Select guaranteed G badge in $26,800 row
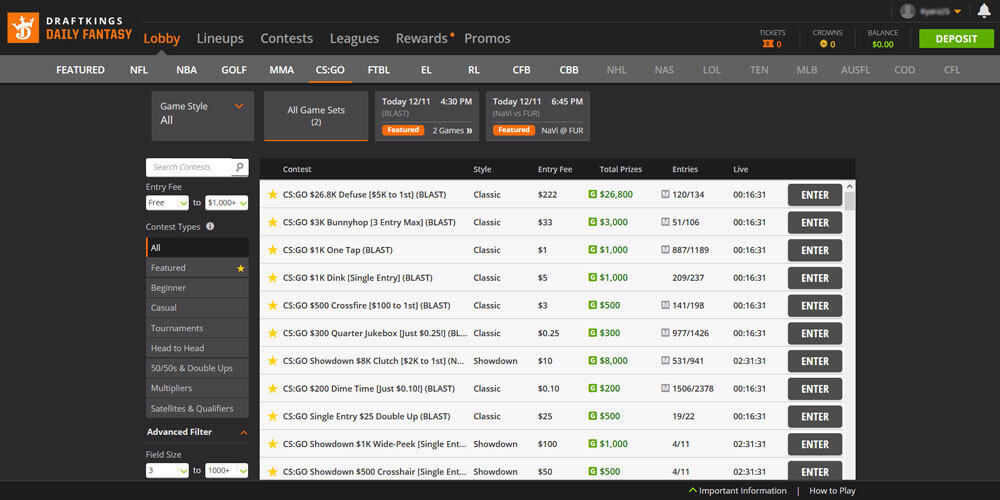Image resolution: width=1000 pixels, height=500 pixels. [592, 195]
